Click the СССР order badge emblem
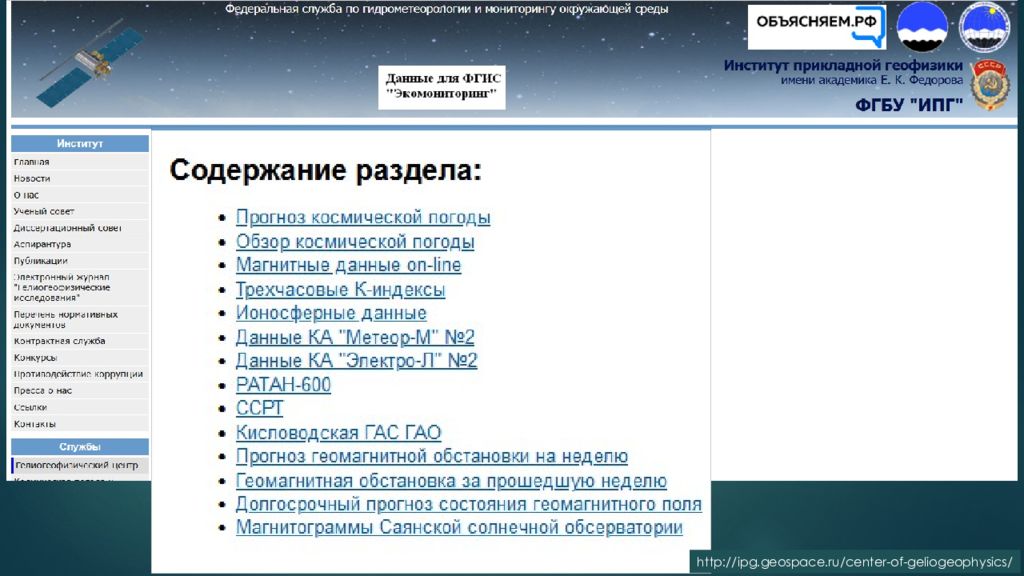The height and width of the screenshot is (576, 1024). point(989,86)
